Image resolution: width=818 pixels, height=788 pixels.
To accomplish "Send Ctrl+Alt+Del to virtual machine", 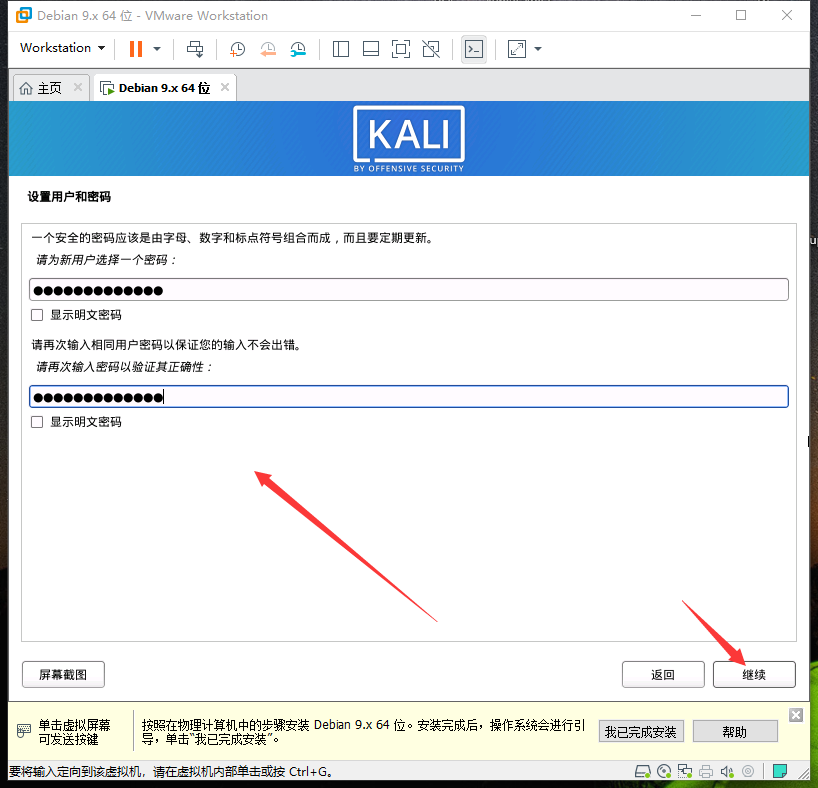I will 195,49.
